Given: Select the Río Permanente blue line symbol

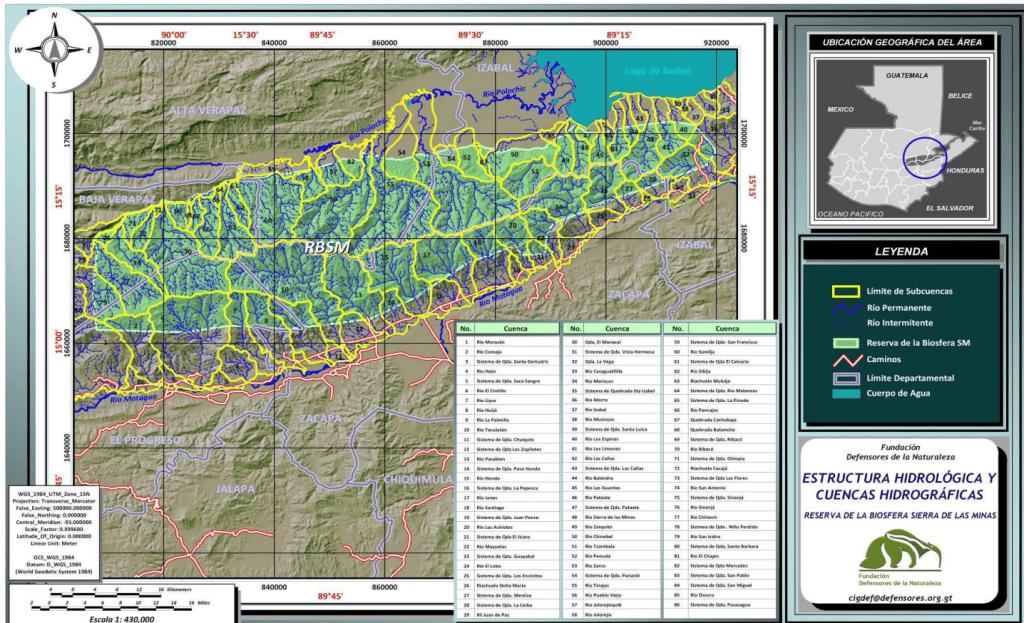Looking at the screenshot, I should [846, 309].
